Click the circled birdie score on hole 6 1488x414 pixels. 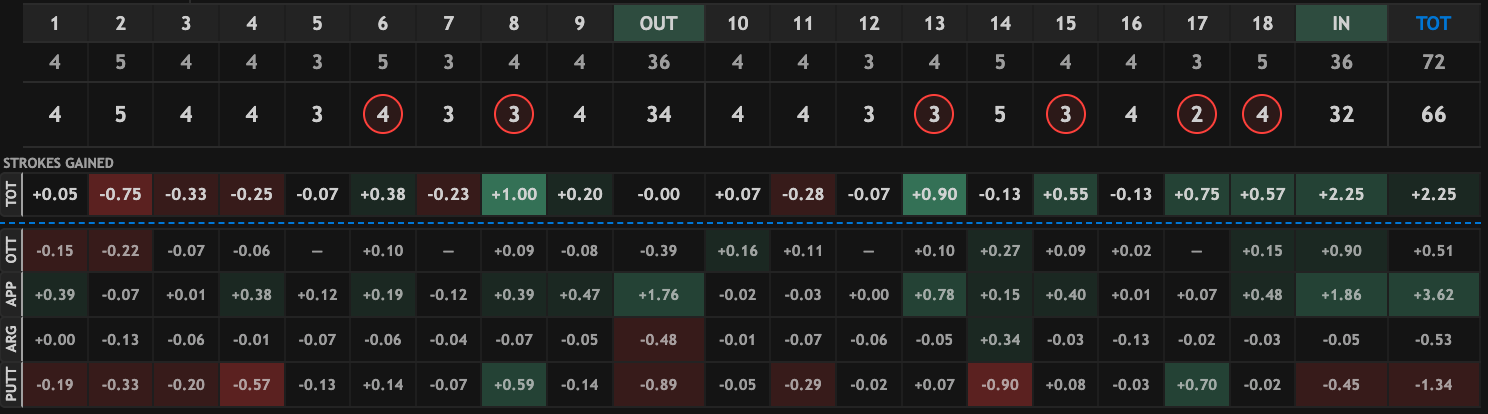point(383,115)
